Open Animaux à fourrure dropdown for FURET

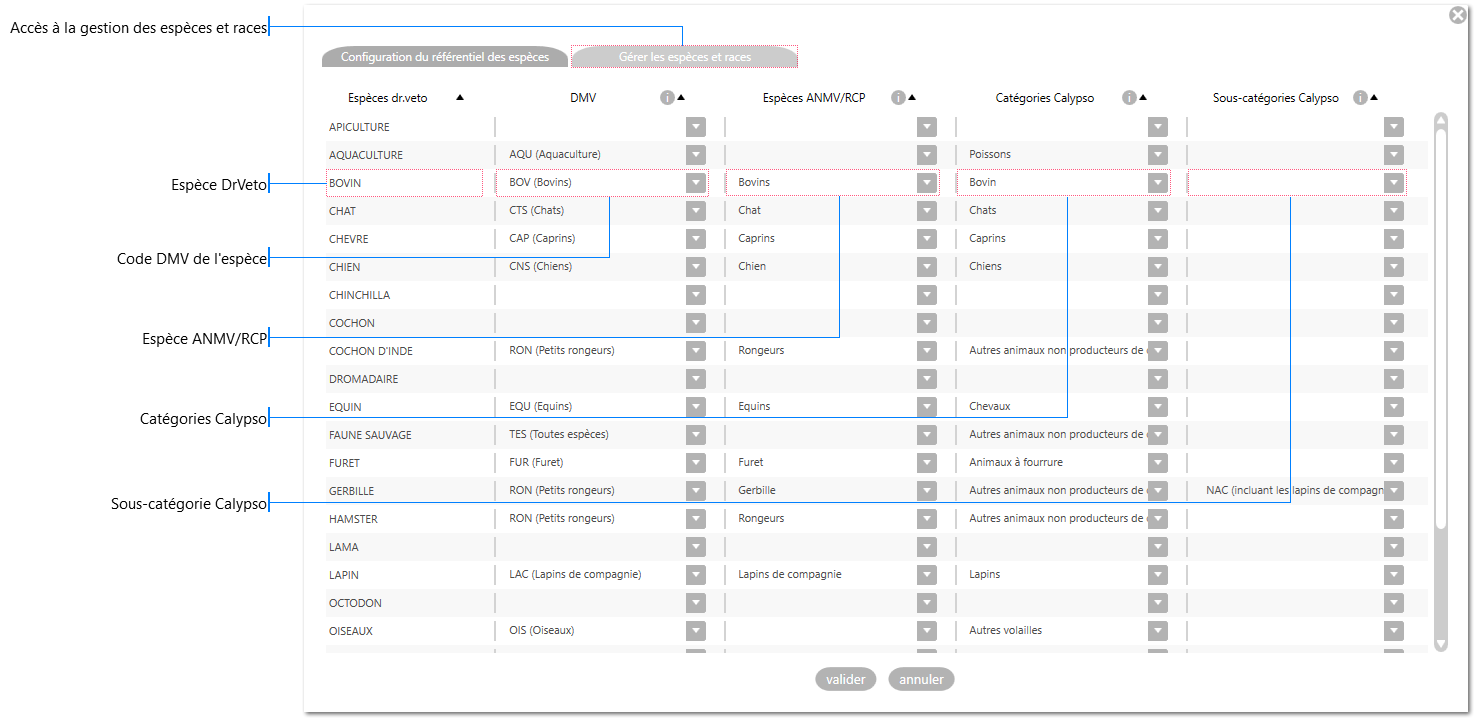[1158, 463]
